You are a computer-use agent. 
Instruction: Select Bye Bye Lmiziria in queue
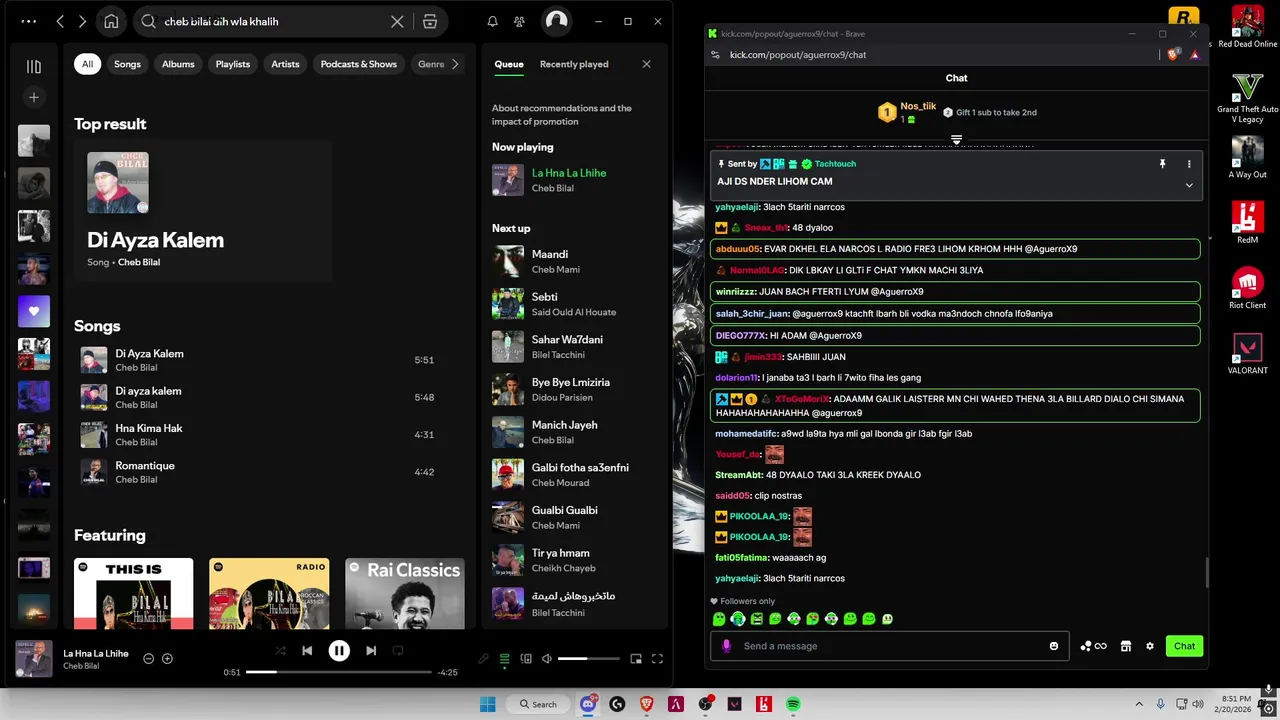click(x=574, y=390)
